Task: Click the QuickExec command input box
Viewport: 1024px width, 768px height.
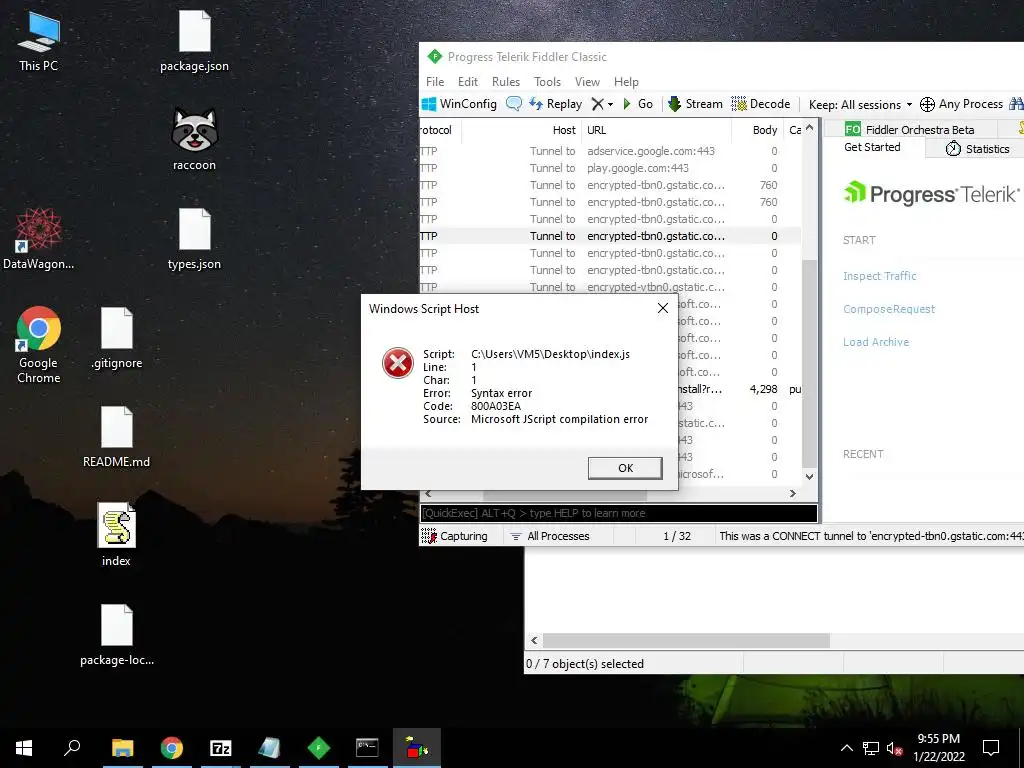Action: 618,513
